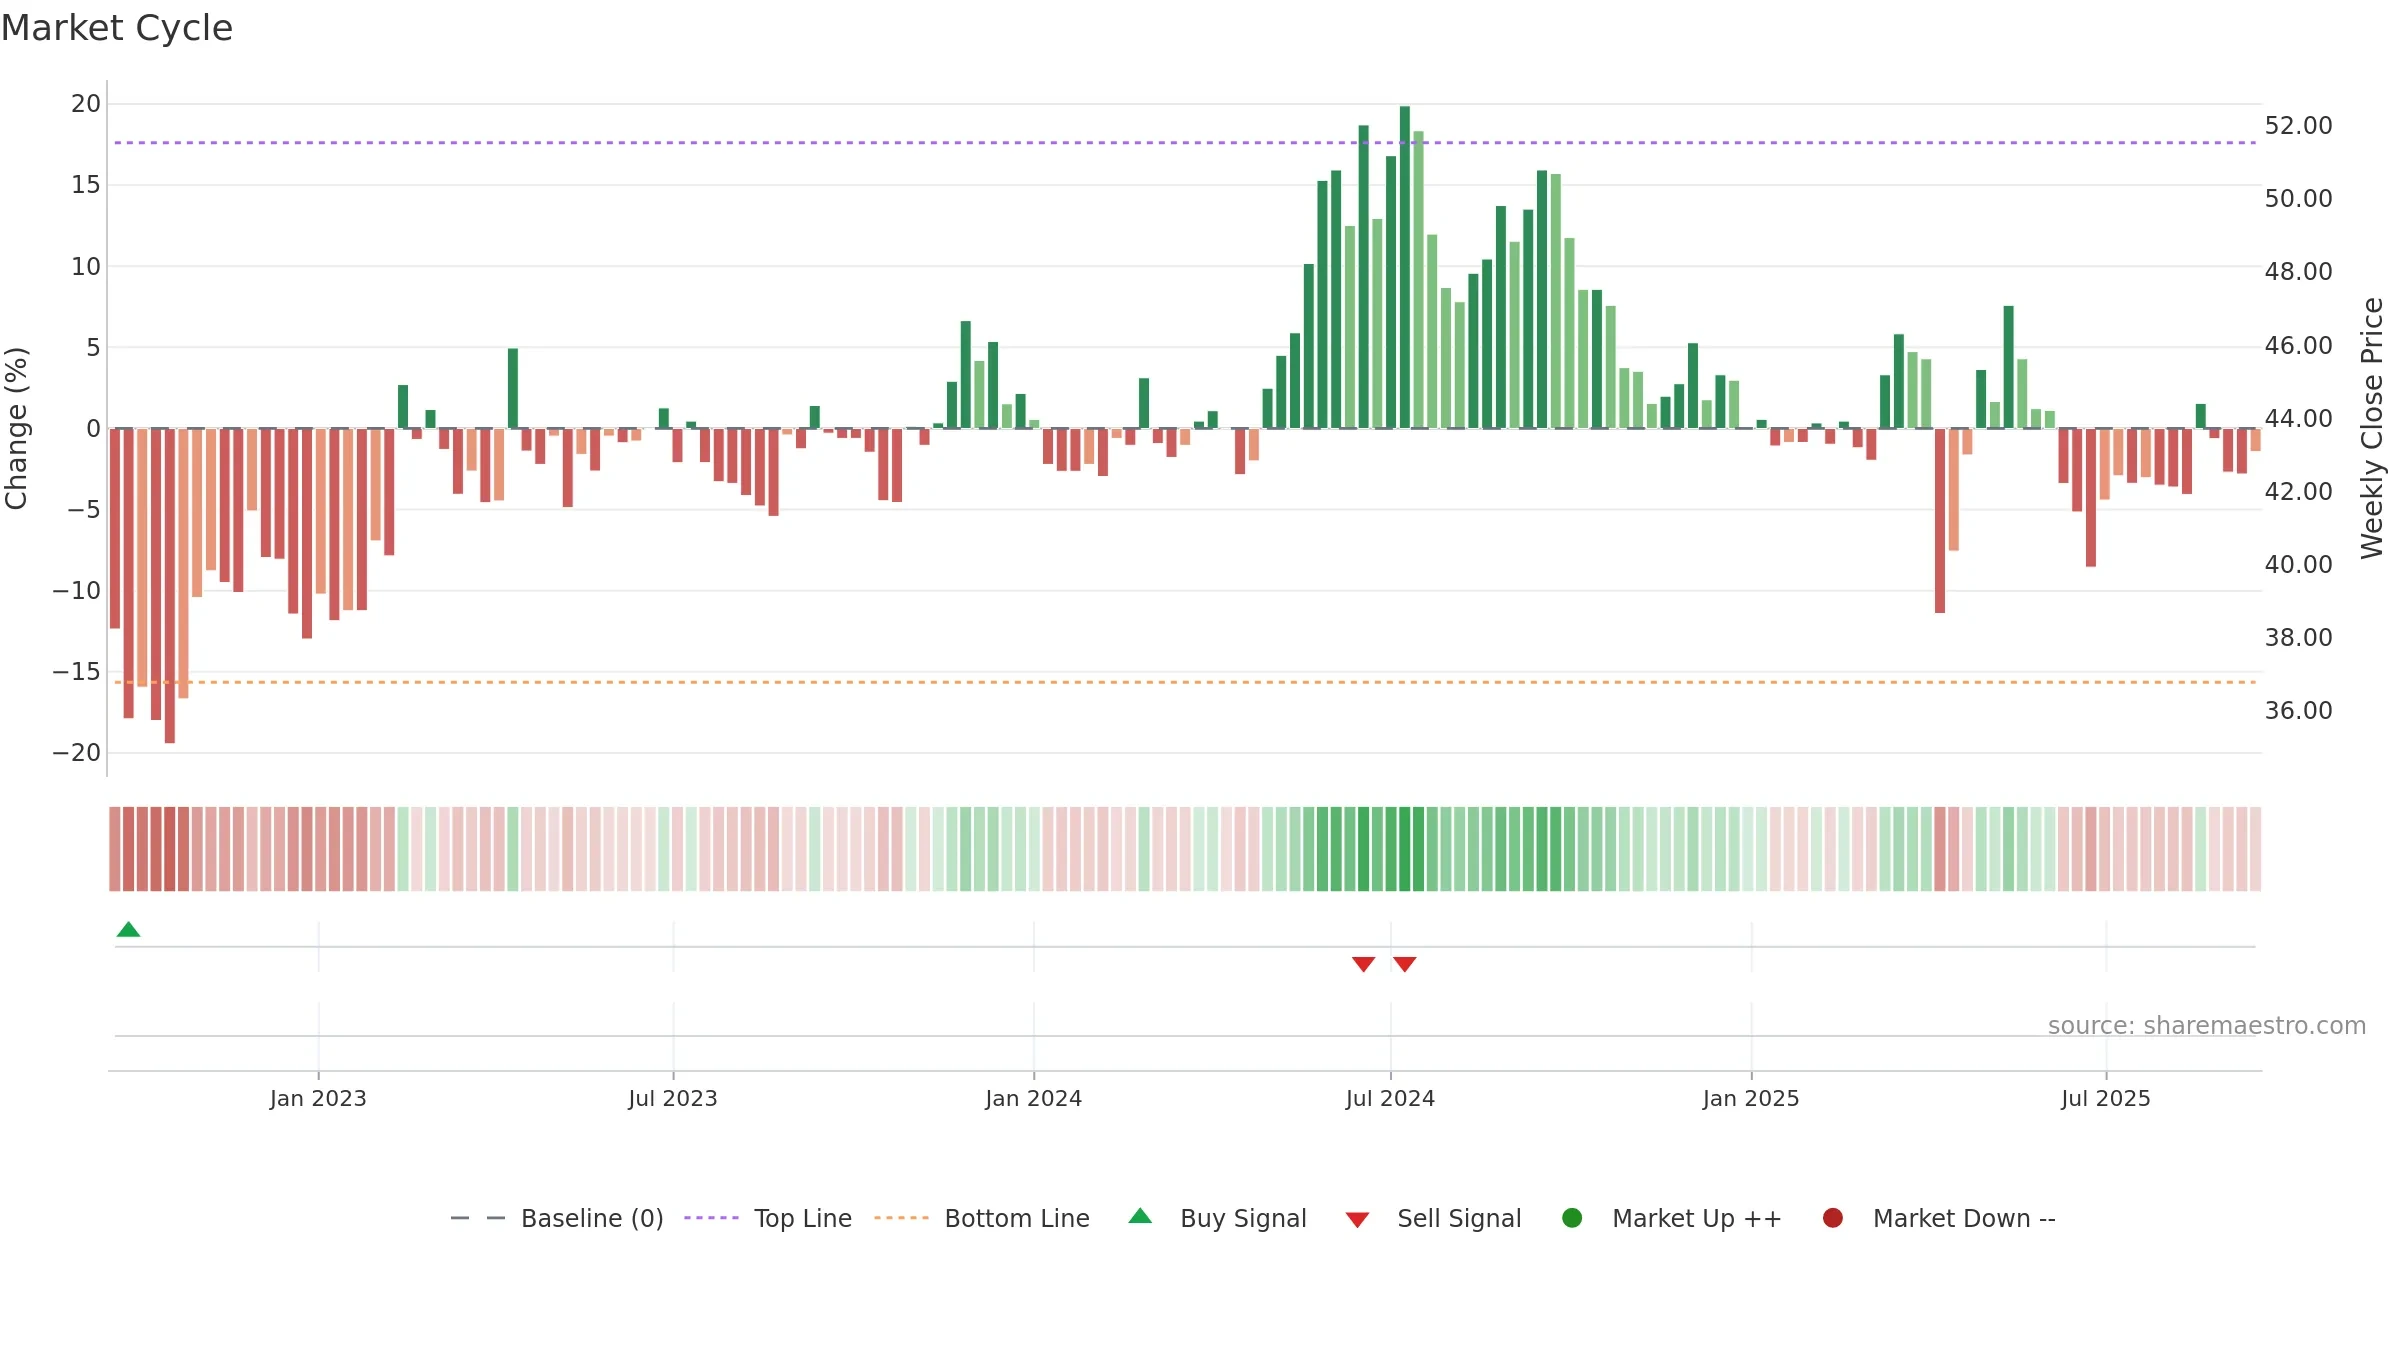The image size is (2400, 1350).
Task: Click the gray dashed Baseline legend sample
Action: click(x=478, y=1218)
